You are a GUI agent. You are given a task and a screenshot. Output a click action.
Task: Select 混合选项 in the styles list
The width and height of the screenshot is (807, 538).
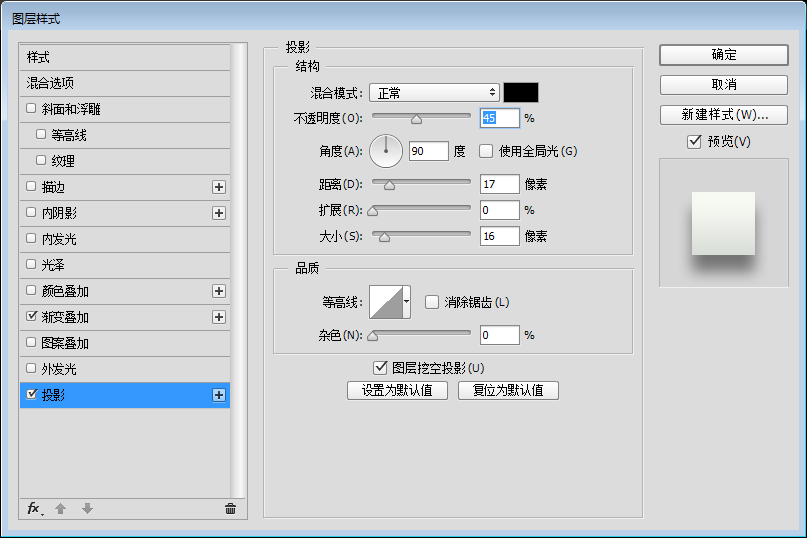pyautogui.click(x=50, y=83)
